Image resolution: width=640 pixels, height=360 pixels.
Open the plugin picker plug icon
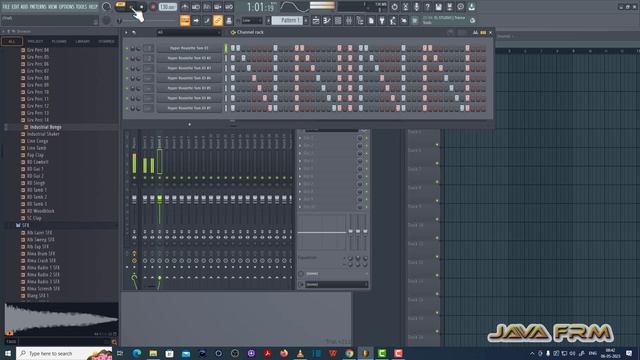pyautogui.click(x=382, y=20)
